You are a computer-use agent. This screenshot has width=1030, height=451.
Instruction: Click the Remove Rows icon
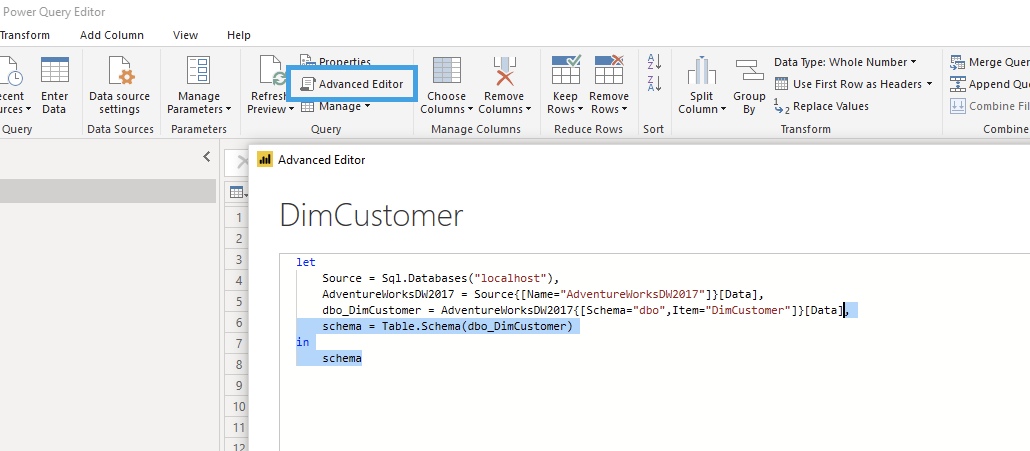609,70
